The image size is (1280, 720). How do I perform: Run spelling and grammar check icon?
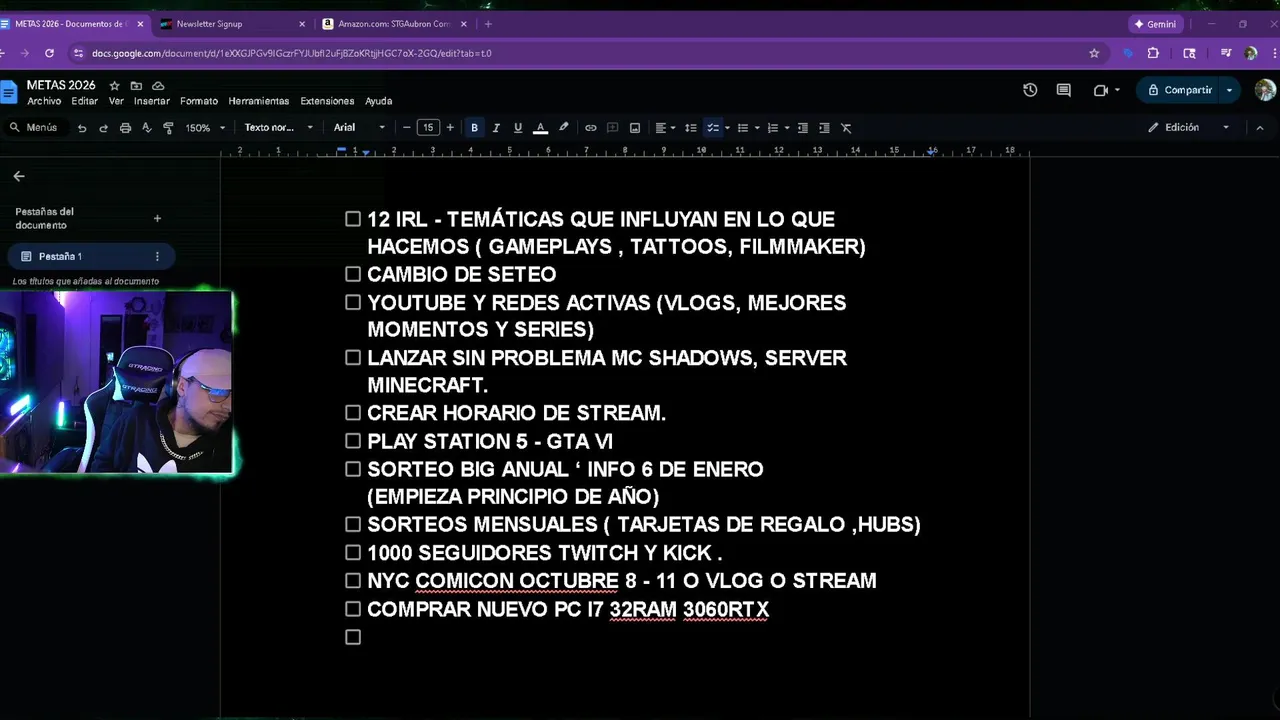coord(147,128)
